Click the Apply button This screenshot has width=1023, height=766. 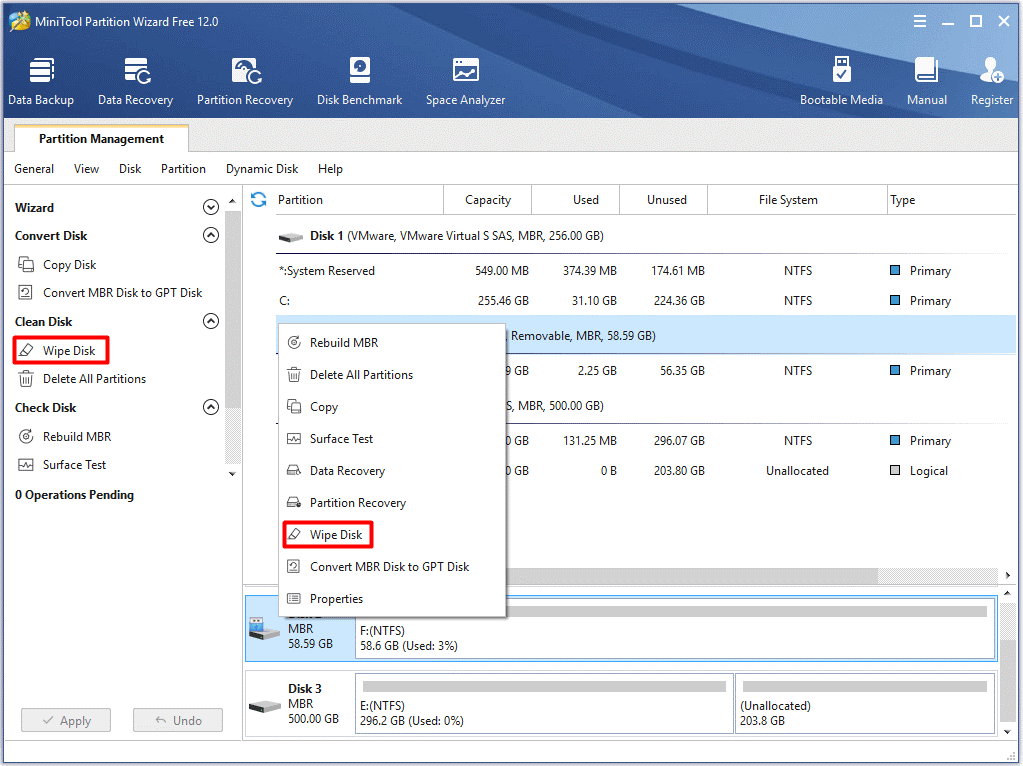point(66,720)
